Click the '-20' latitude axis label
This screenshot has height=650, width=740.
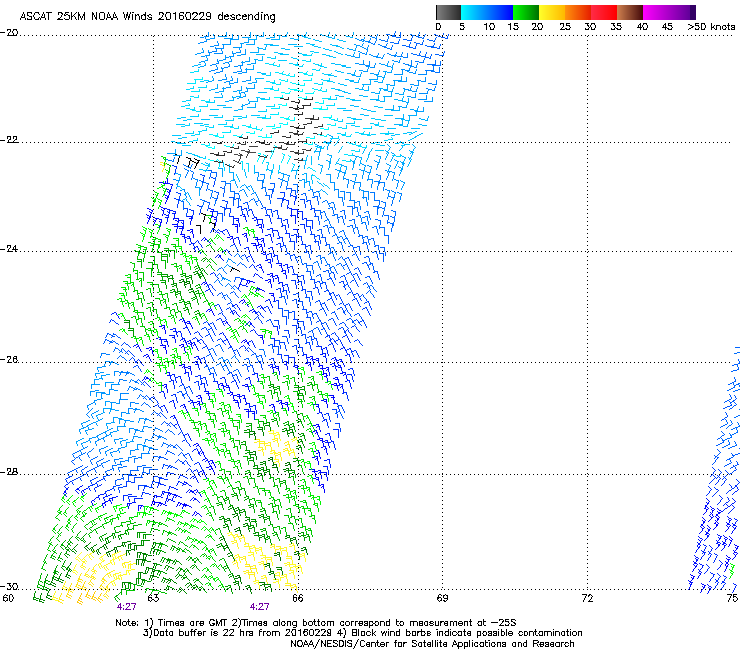click(x=9, y=33)
